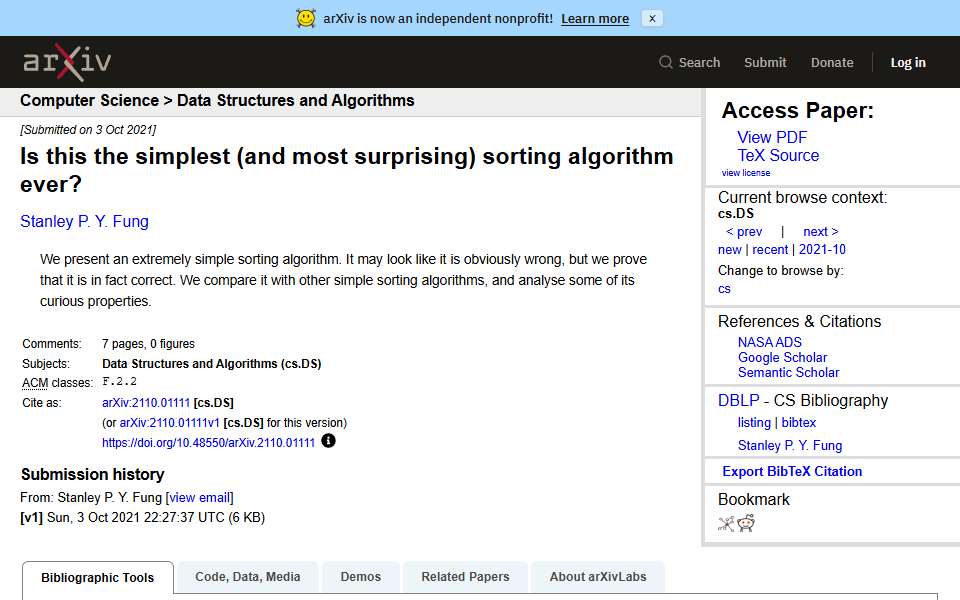The width and height of the screenshot is (960, 600).
Task: Browse the 2021-10 listing
Action: pos(822,249)
